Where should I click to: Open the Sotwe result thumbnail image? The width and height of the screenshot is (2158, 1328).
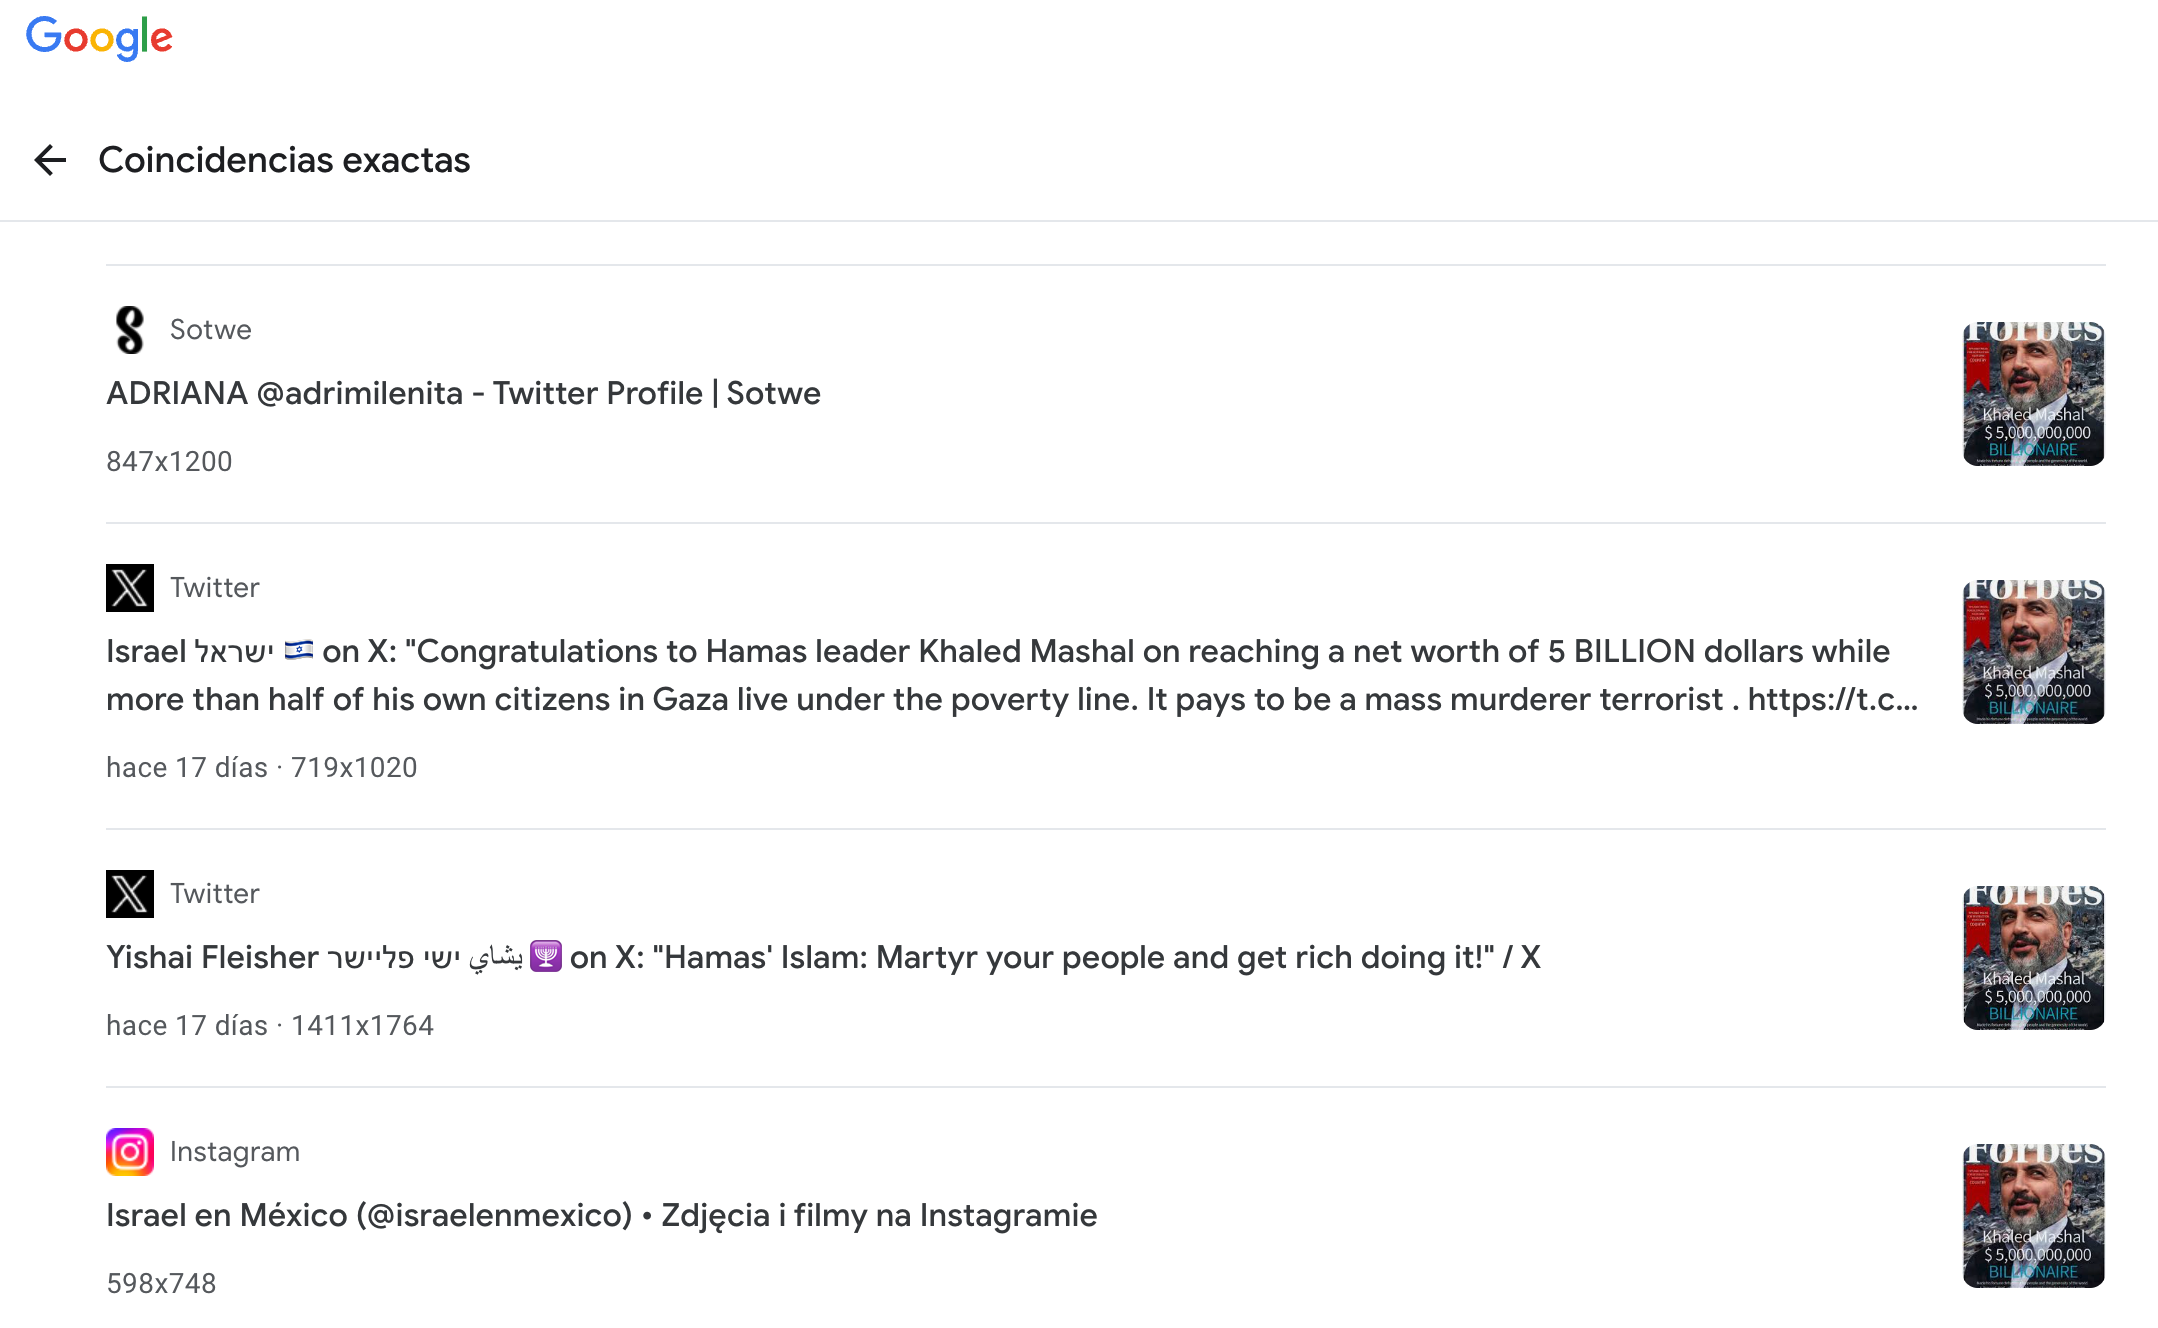[x=2033, y=394]
